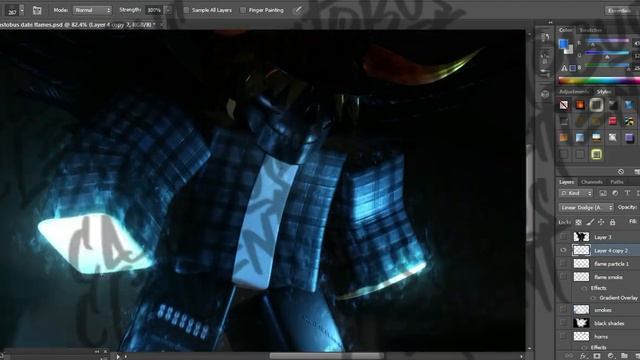Open the Properties panel icon in dock
Viewport: 640px width, 360px height.
pyautogui.click(x=545, y=58)
